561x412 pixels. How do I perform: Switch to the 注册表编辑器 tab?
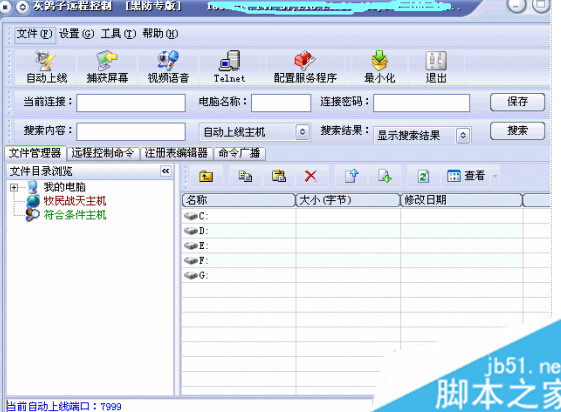176,153
